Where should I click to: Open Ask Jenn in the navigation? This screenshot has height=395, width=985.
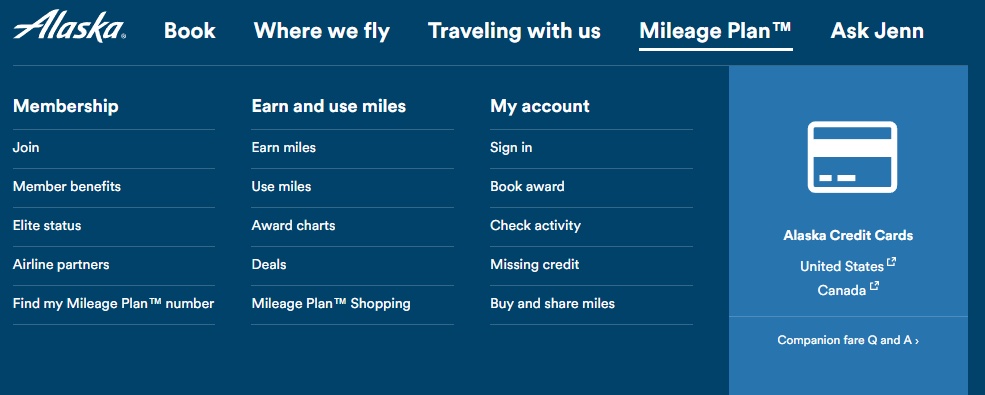click(877, 31)
